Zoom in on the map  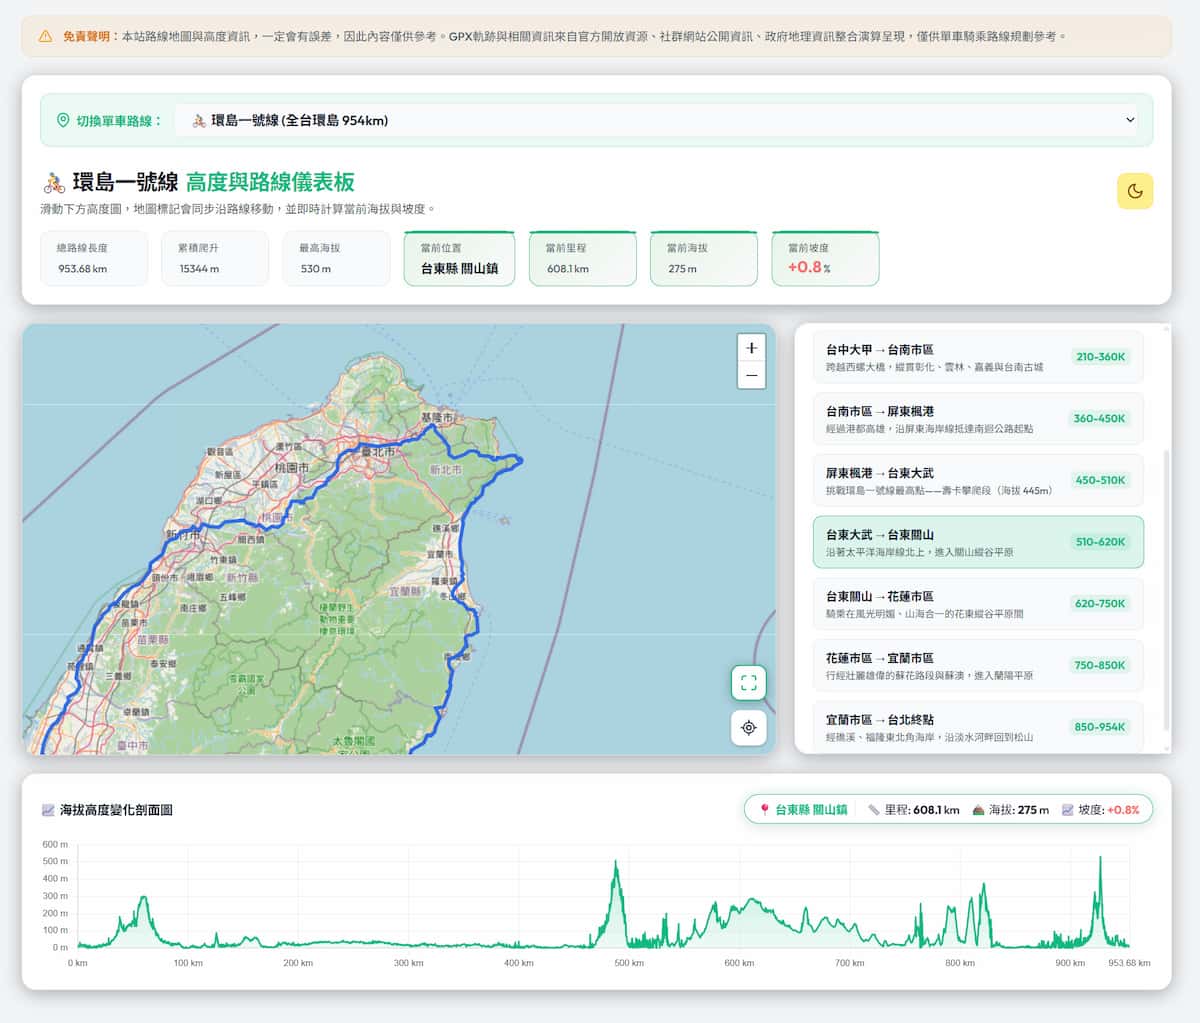751,348
